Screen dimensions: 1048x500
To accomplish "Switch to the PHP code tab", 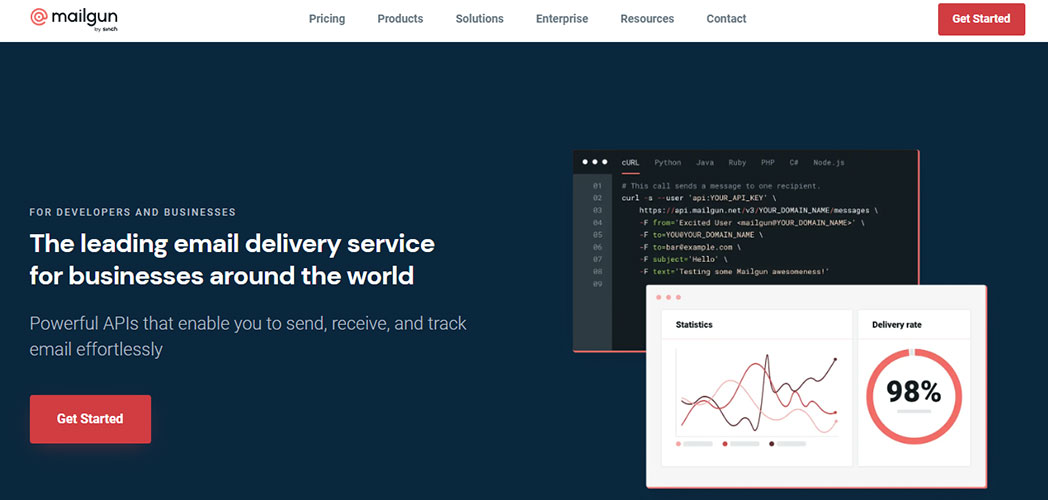I will [767, 162].
